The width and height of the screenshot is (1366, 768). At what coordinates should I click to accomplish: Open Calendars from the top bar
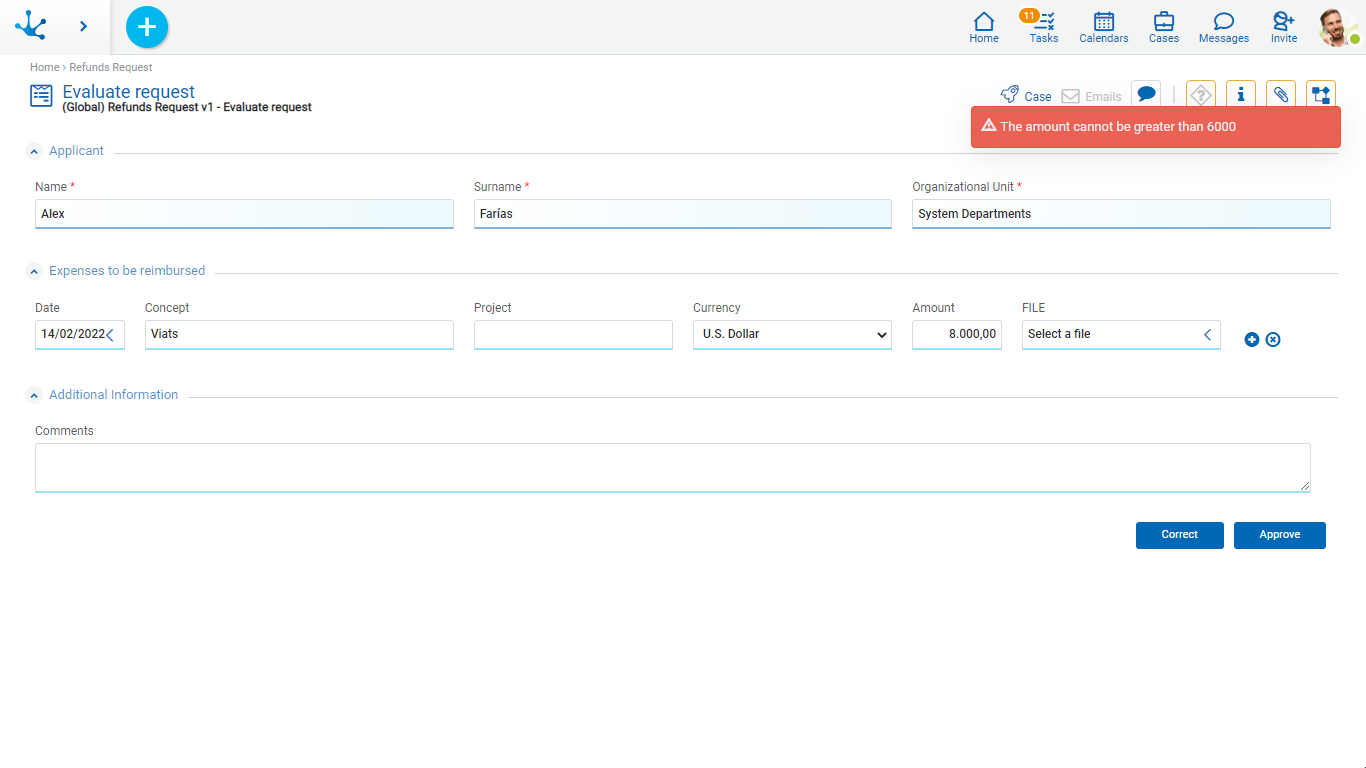[x=1103, y=27]
